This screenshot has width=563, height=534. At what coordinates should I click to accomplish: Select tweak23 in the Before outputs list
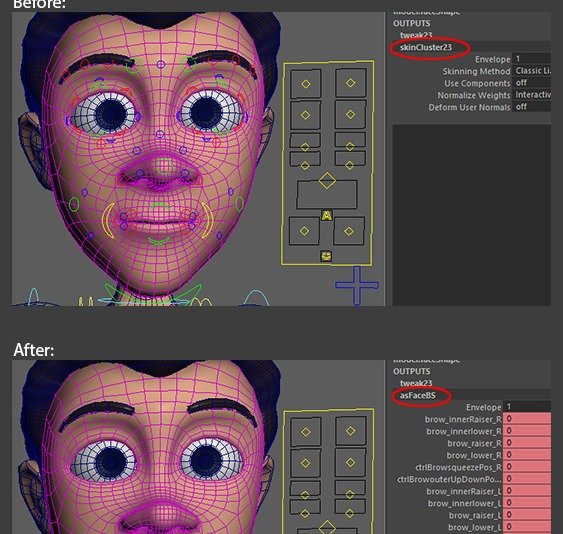[416, 35]
